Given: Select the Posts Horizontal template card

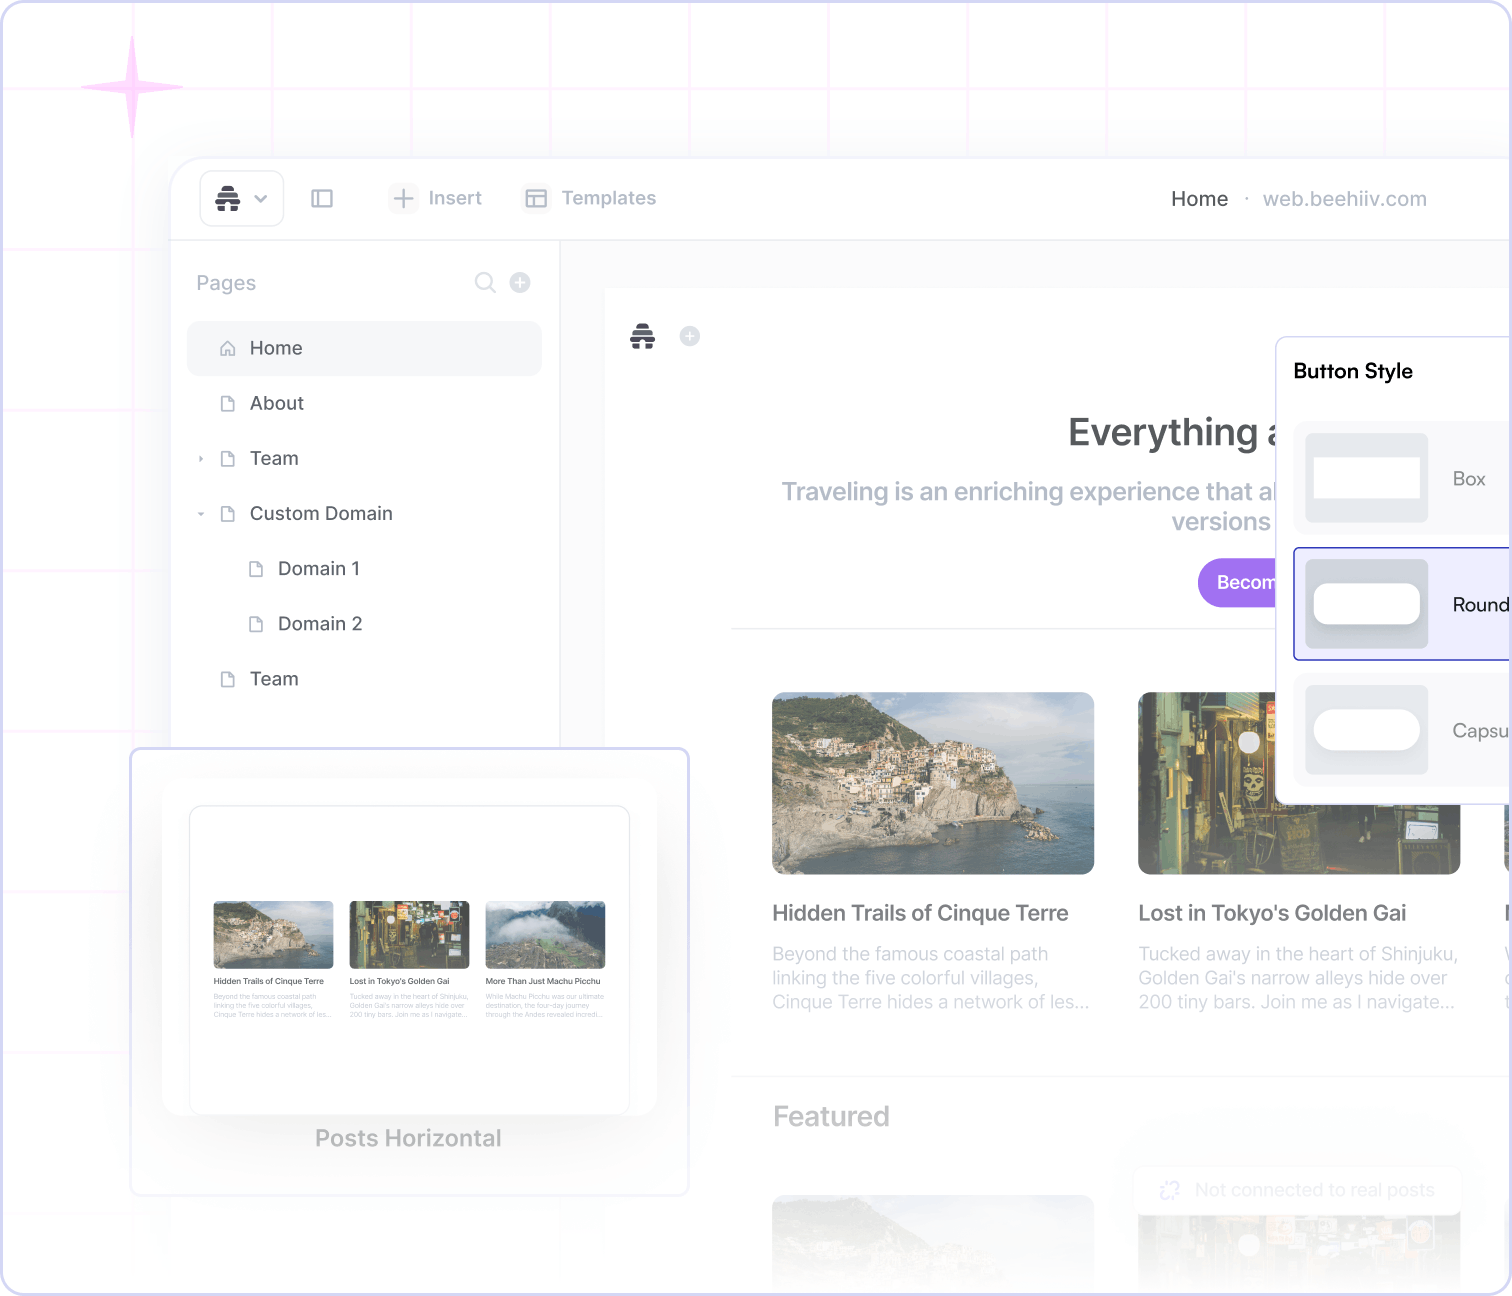Looking at the screenshot, I should tap(409, 971).
